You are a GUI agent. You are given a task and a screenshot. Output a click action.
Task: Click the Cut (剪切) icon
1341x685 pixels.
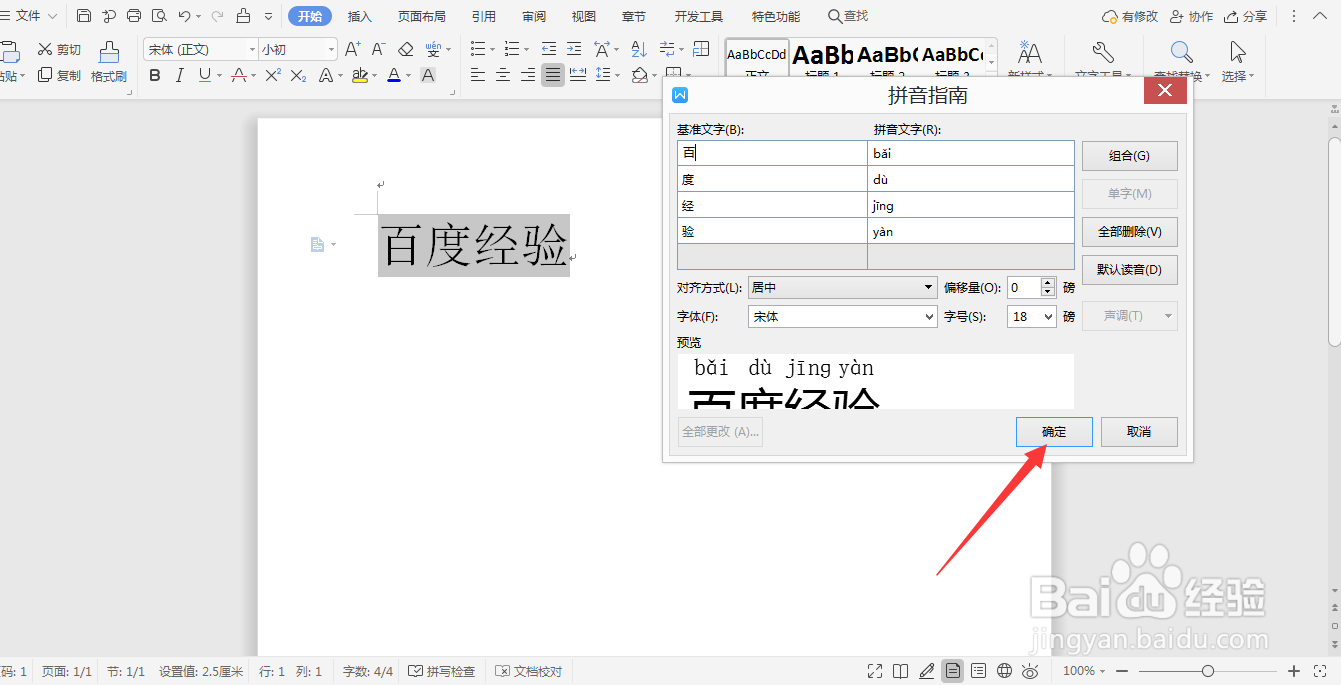[x=57, y=48]
